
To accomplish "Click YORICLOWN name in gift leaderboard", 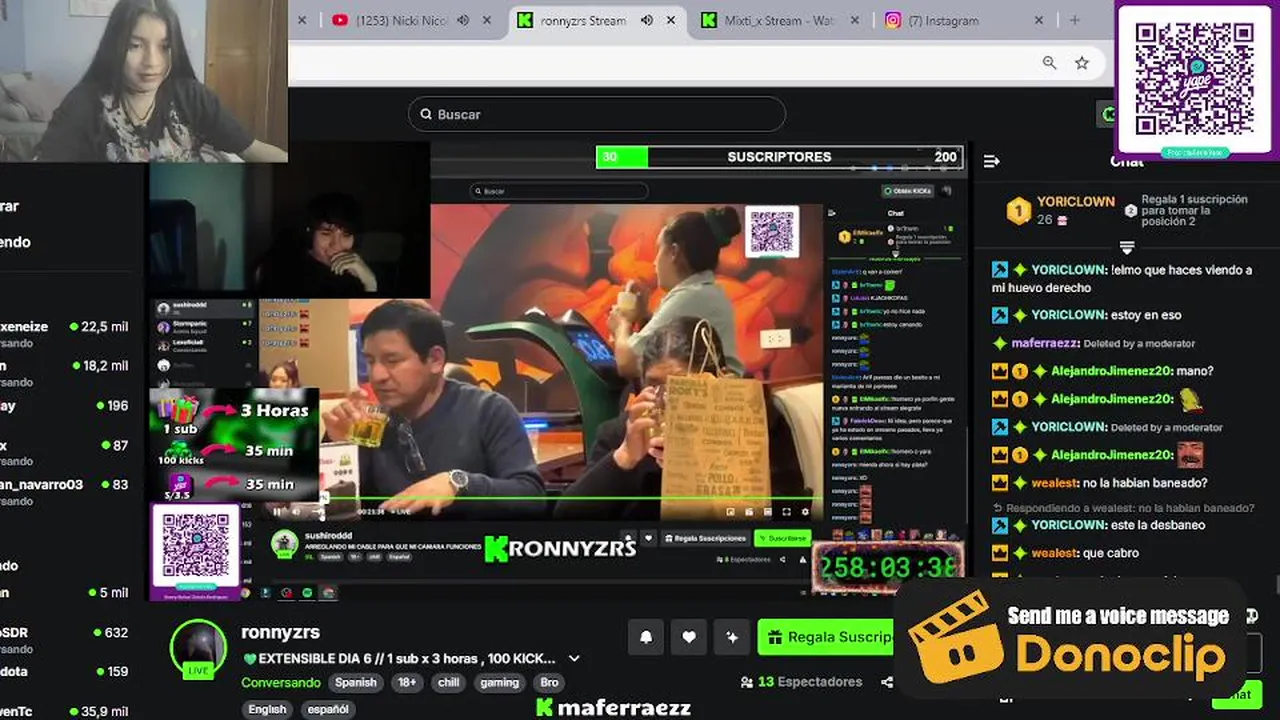I will click(1076, 201).
